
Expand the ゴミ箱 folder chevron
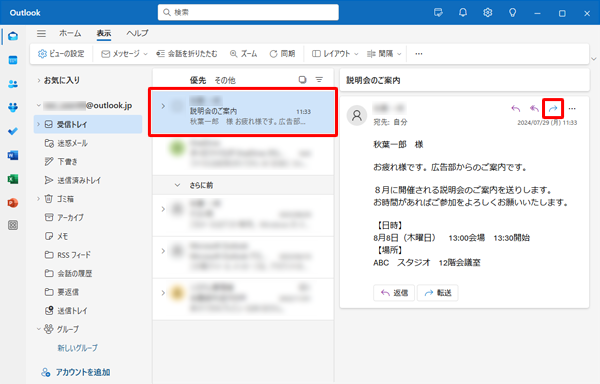pyautogui.click(x=39, y=199)
